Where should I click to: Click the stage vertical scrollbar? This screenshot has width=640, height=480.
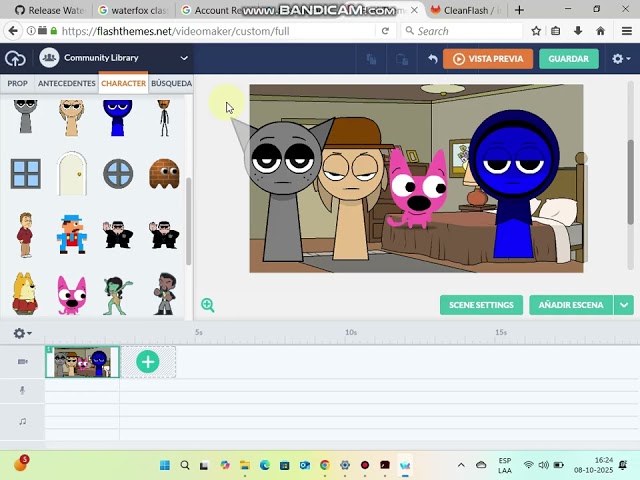[631, 182]
